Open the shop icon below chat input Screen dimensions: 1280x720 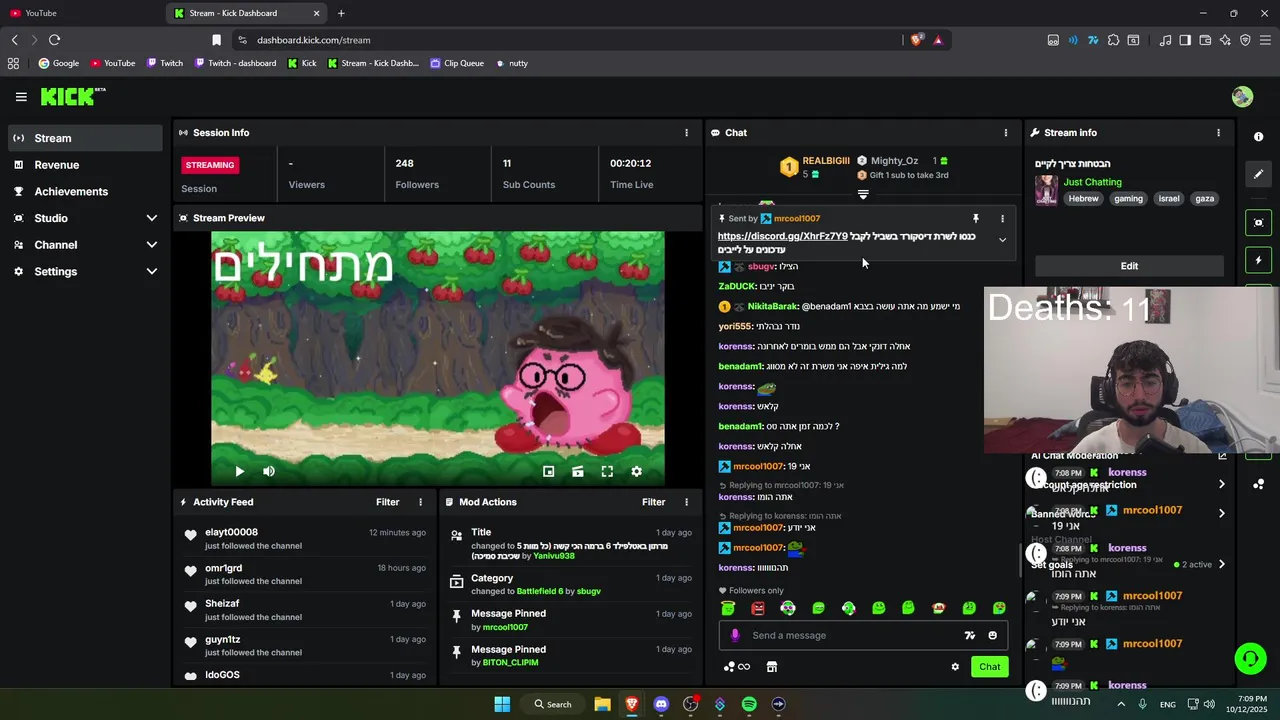click(772, 667)
